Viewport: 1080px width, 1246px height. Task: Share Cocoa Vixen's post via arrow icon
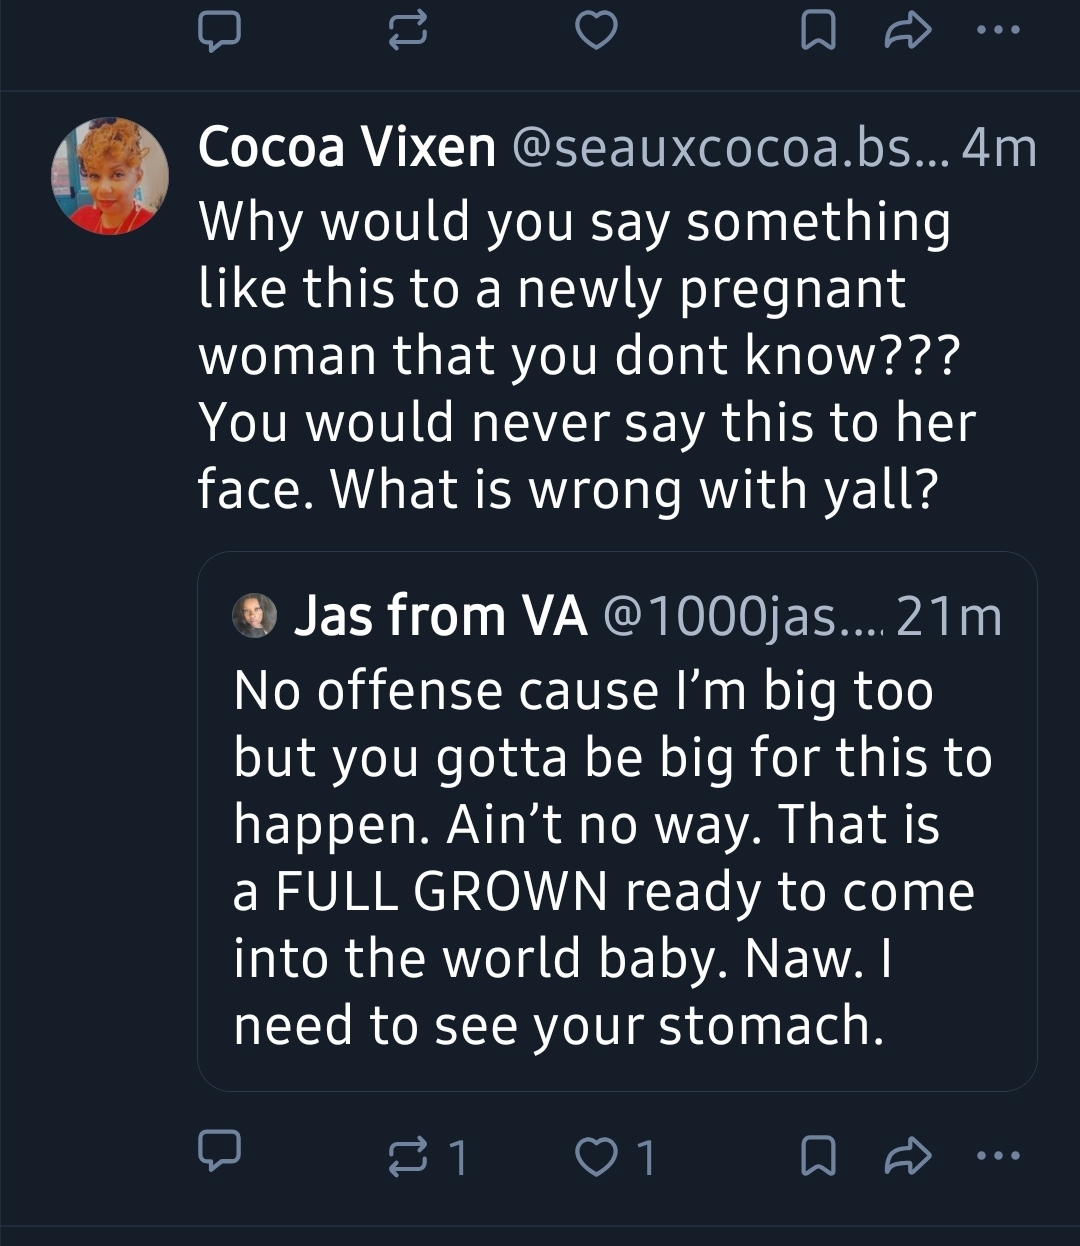pos(908,1157)
